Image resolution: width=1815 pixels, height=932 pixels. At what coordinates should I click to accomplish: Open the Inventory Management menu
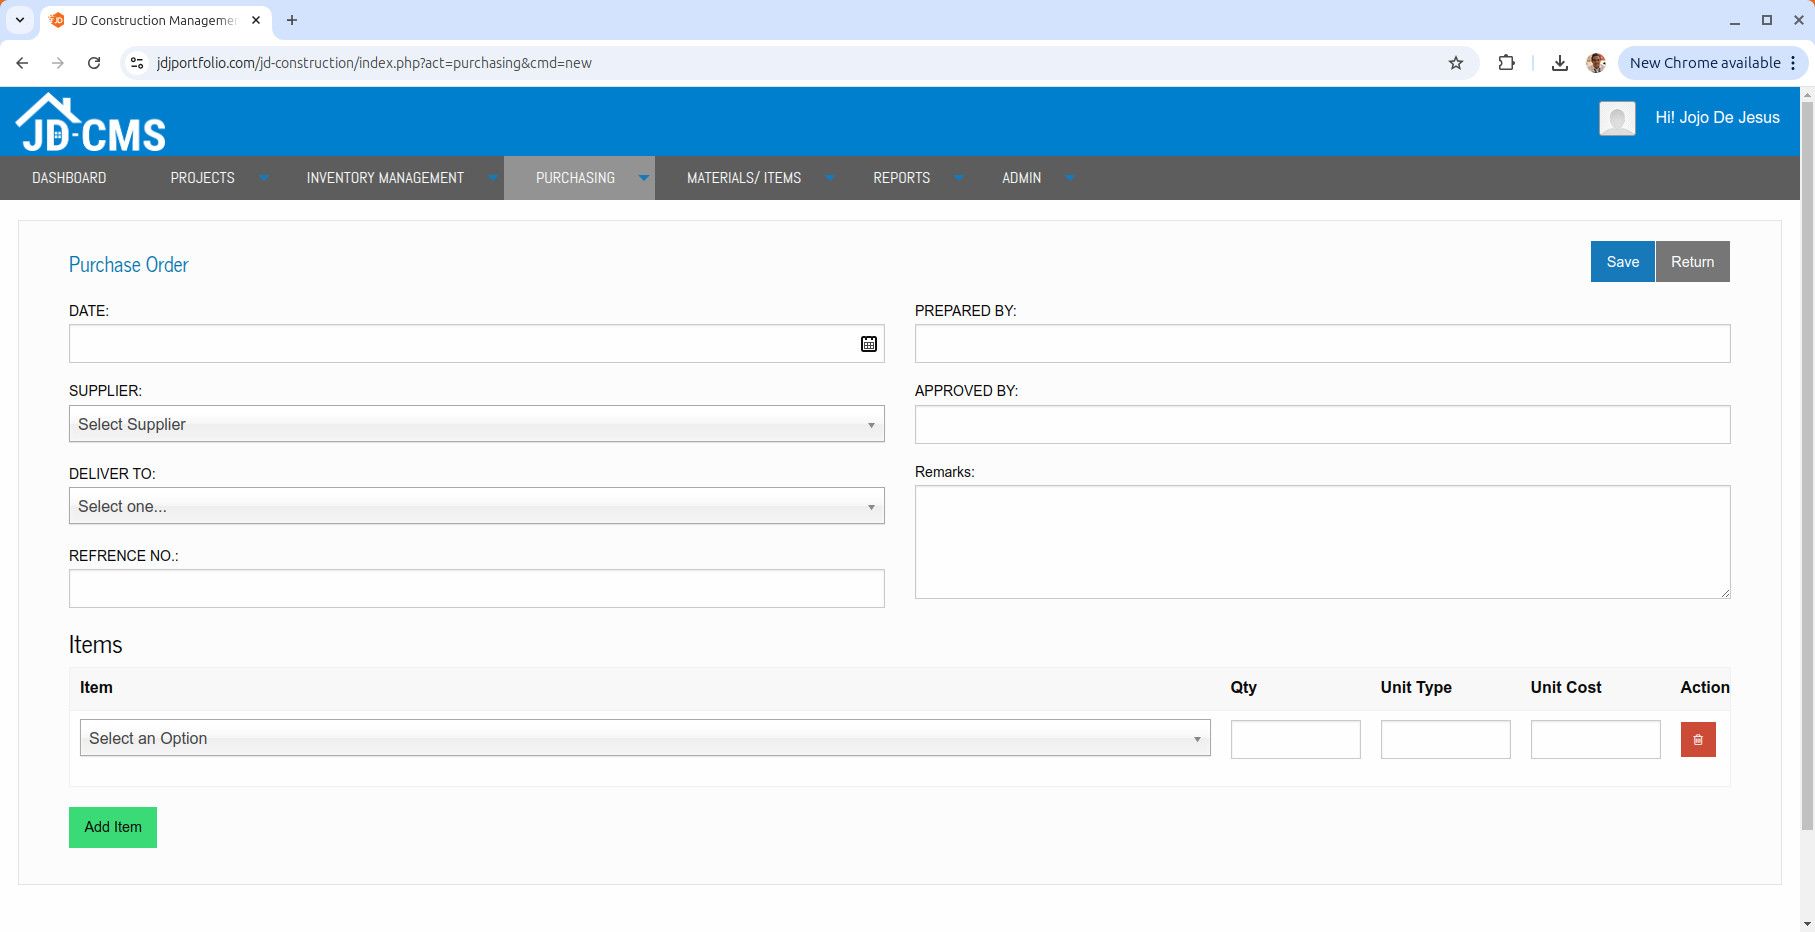tap(385, 178)
